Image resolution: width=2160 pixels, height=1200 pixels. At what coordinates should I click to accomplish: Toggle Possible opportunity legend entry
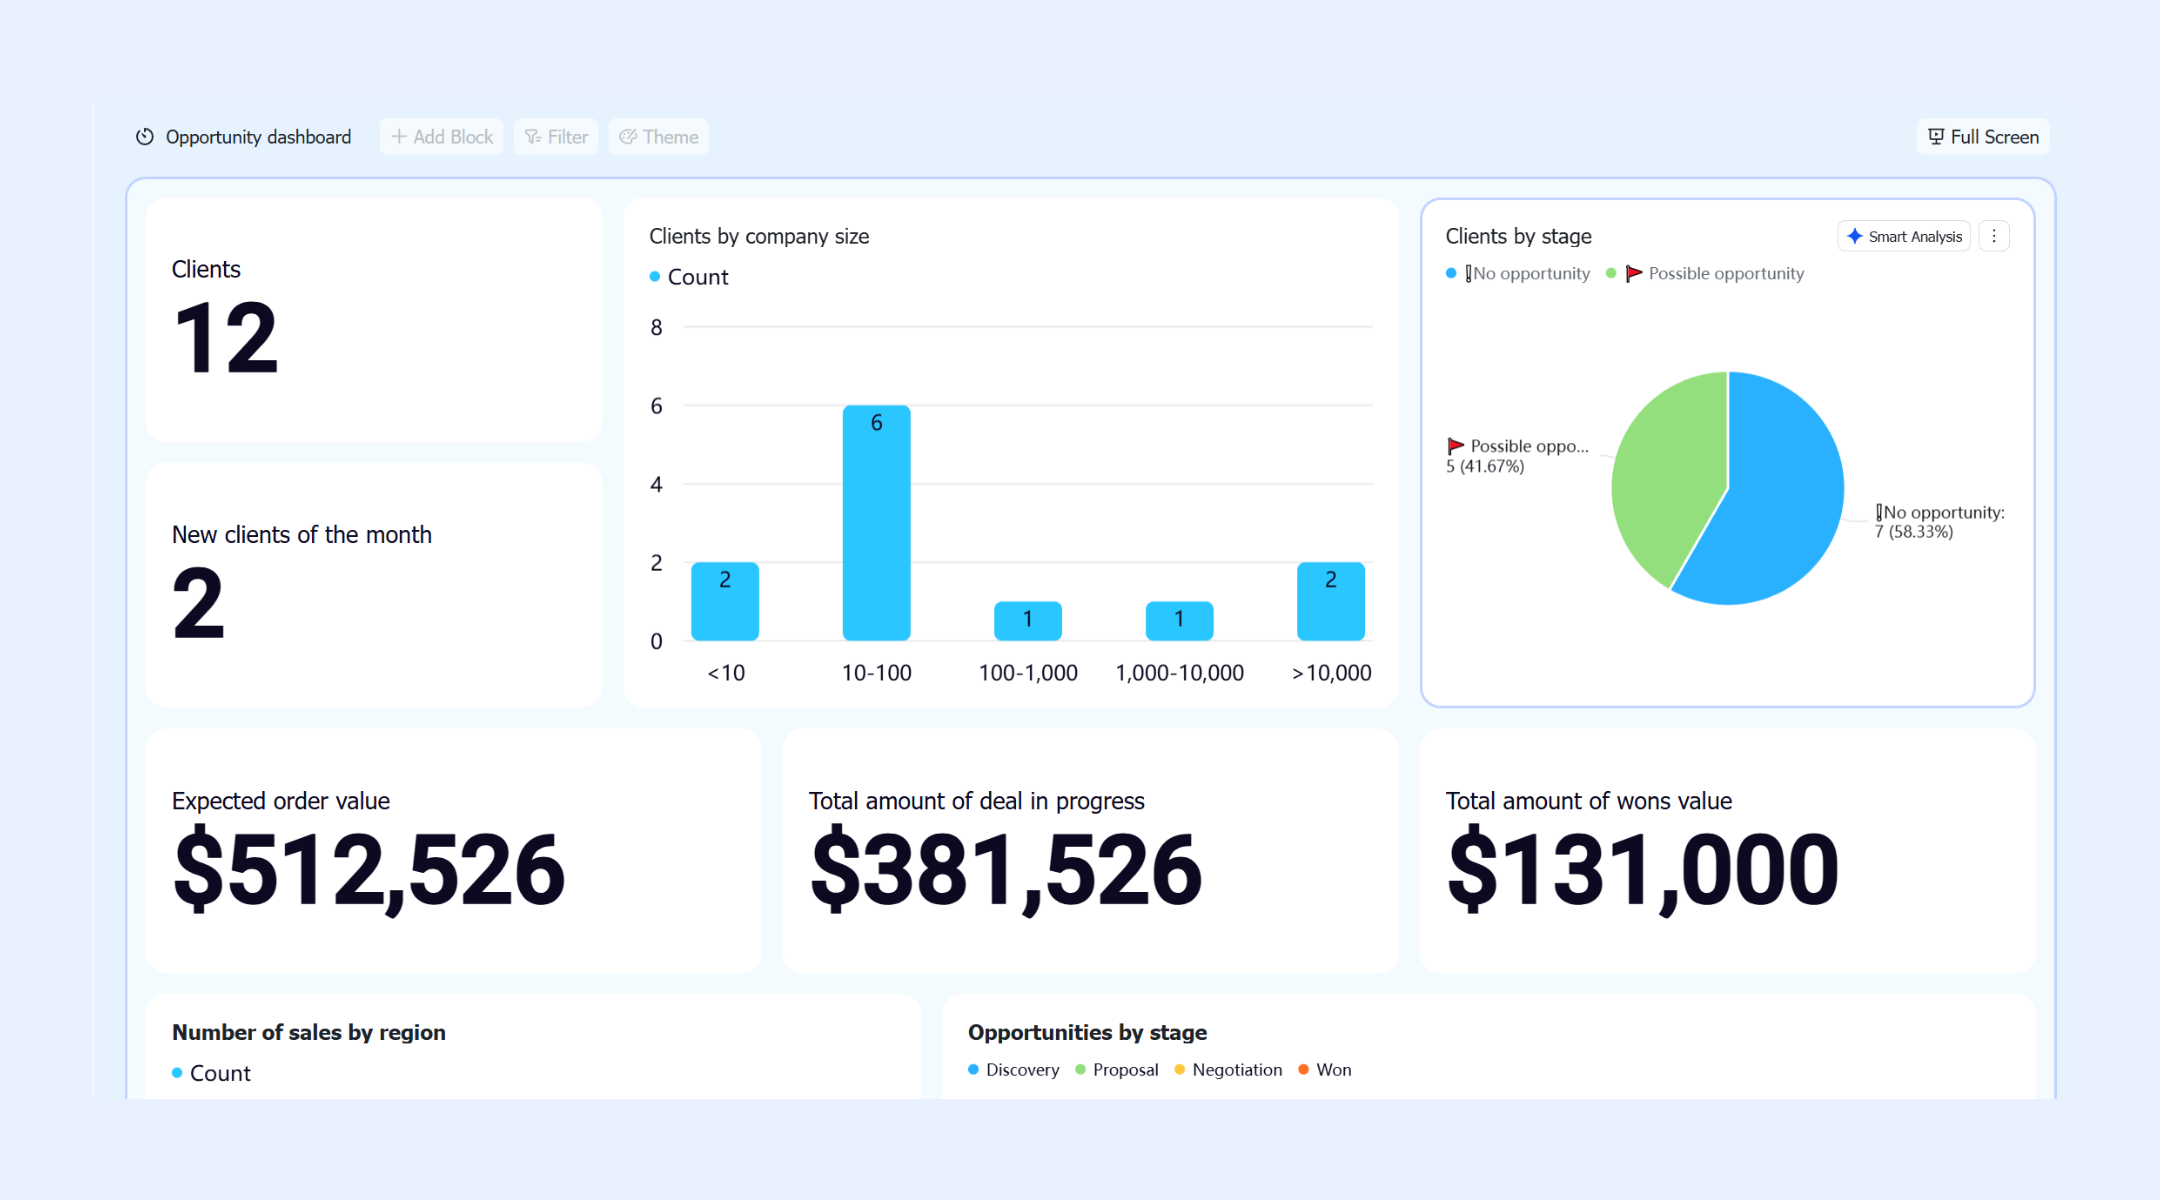pos(1705,274)
